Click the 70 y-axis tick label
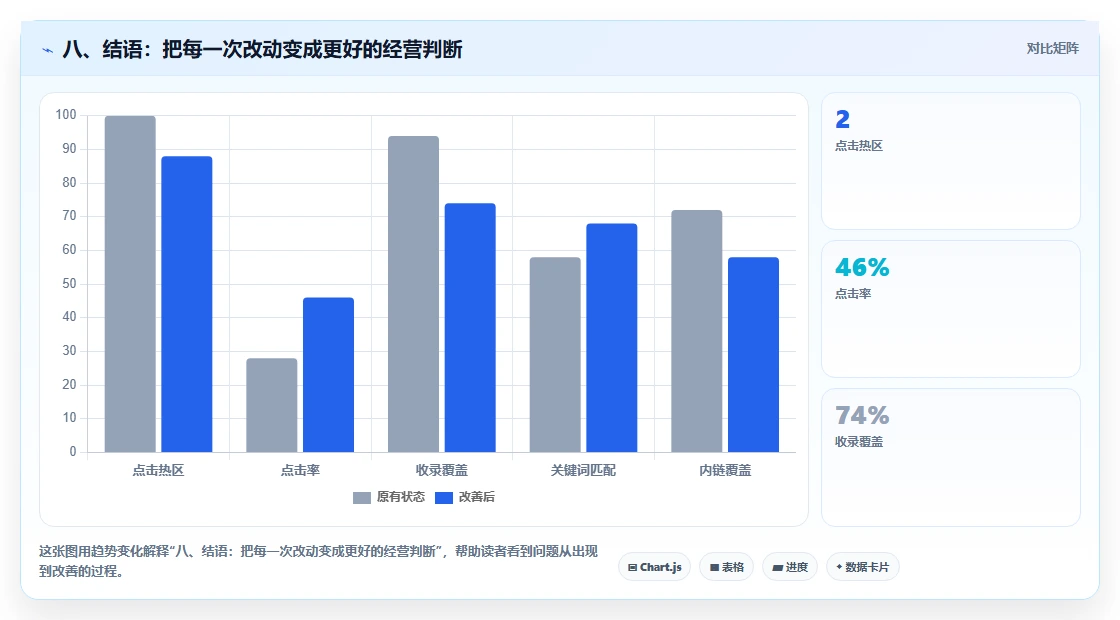Viewport: 1120px width, 620px height. click(x=69, y=216)
